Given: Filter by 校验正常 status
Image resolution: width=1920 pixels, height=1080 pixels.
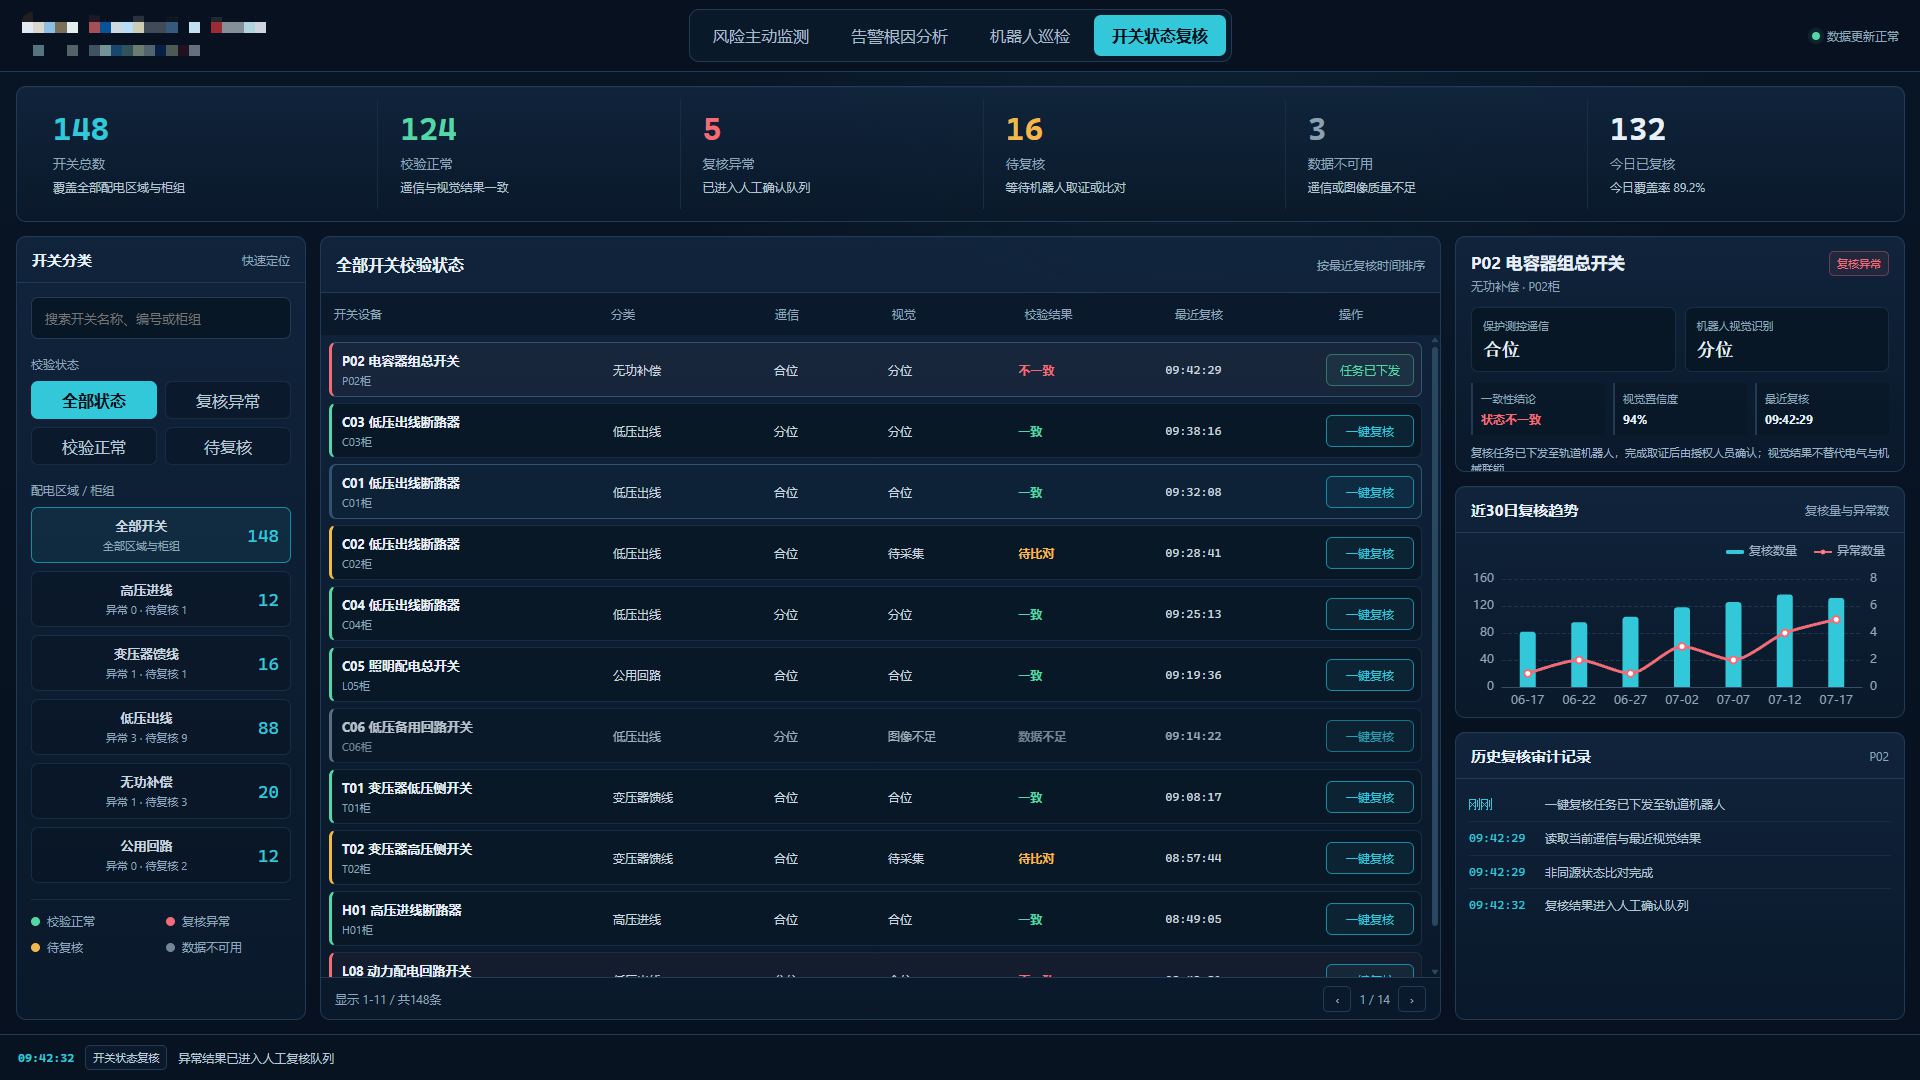Looking at the screenshot, I should click(x=94, y=447).
